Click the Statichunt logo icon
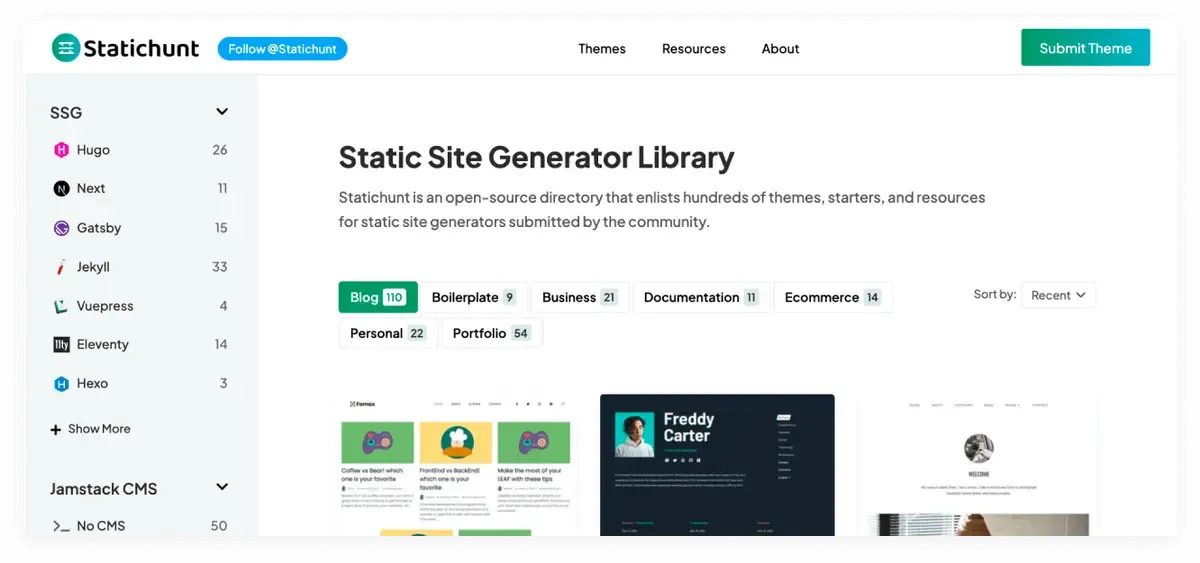 point(66,48)
